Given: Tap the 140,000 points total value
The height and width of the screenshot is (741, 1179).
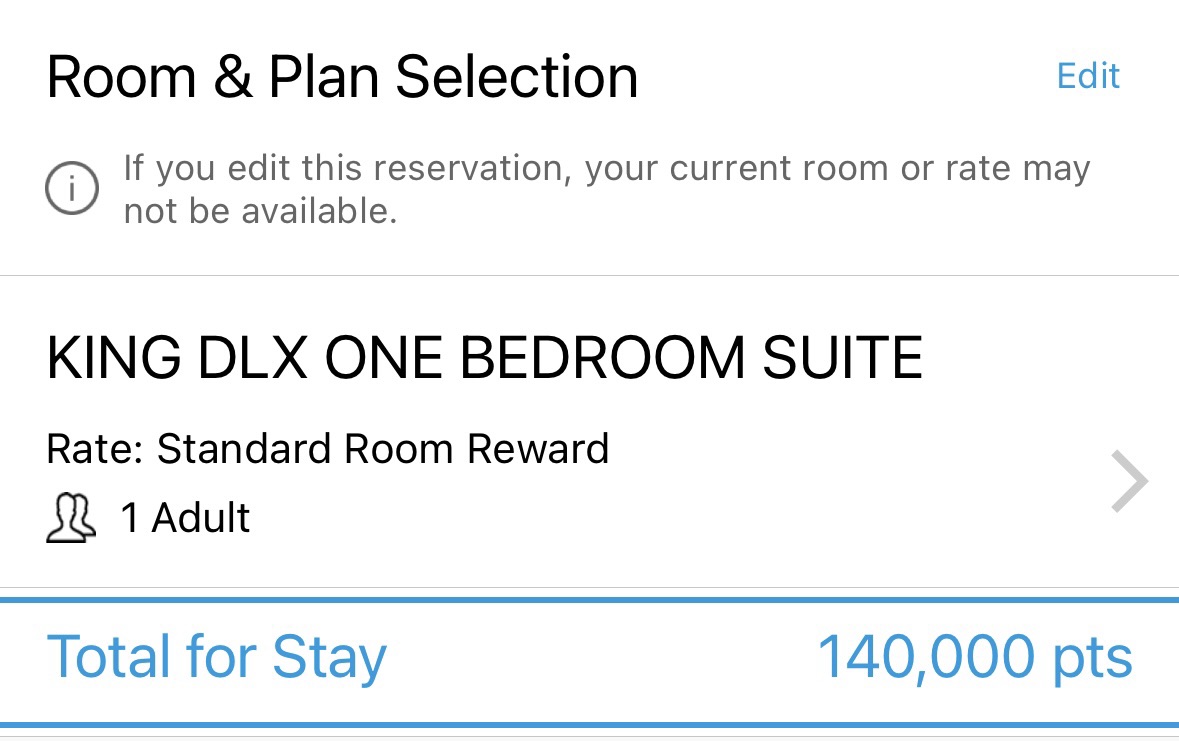Looking at the screenshot, I should (x=975, y=658).
